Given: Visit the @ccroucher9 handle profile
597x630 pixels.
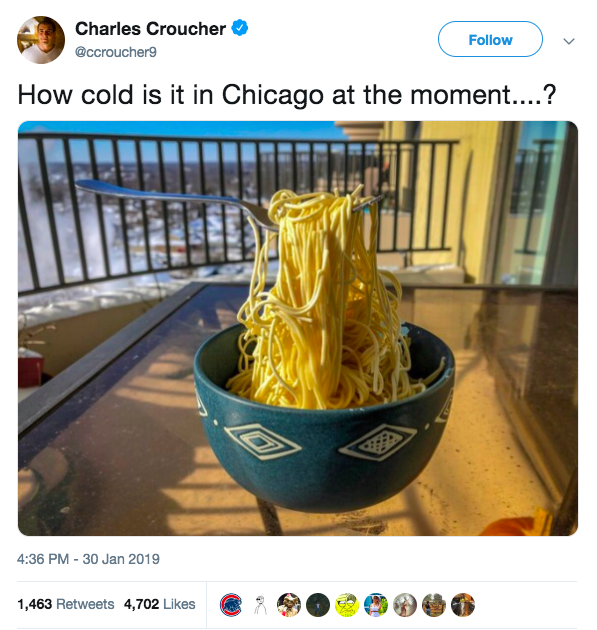Looking at the screenshot, I should 116,52.
